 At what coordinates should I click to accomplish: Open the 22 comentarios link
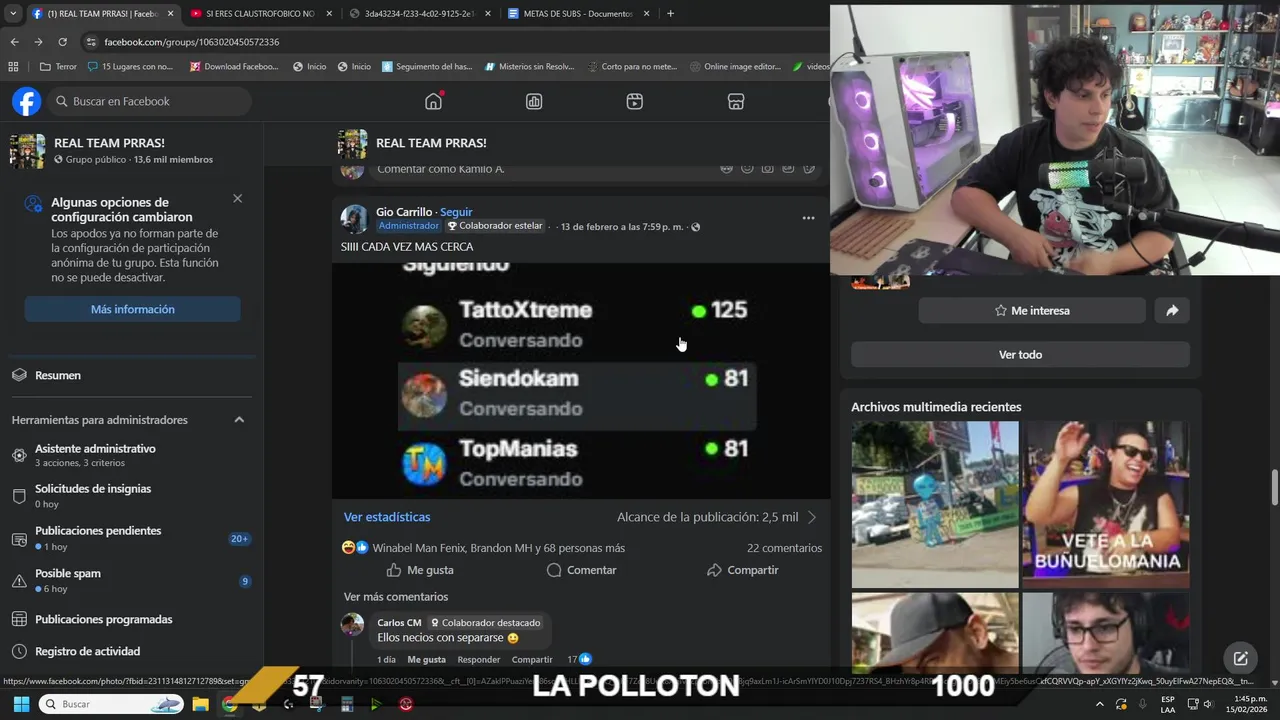[x=784, y=548]
